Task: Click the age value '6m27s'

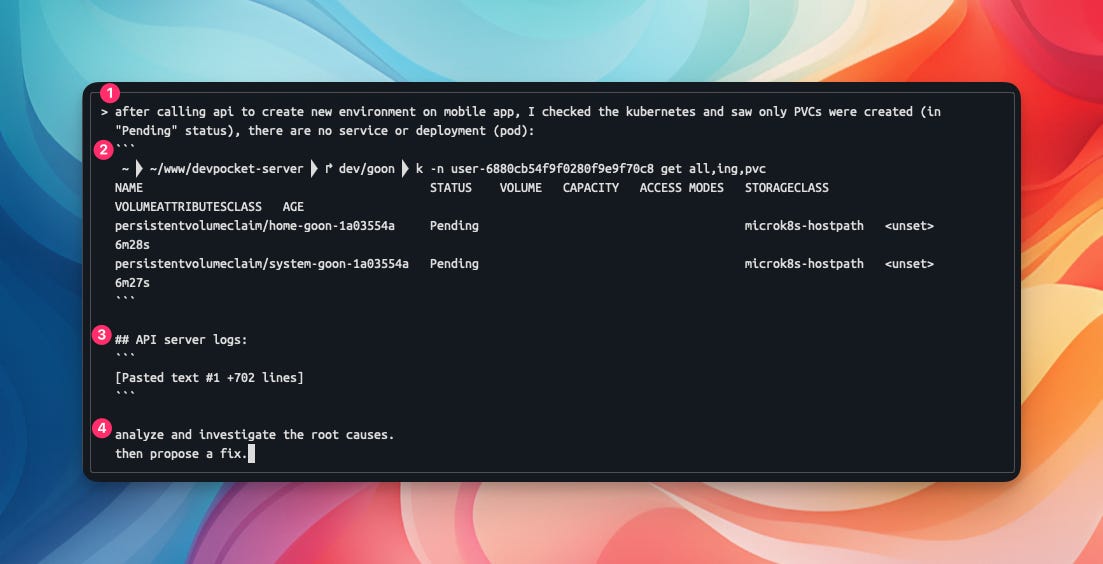Action: (132, 283)
